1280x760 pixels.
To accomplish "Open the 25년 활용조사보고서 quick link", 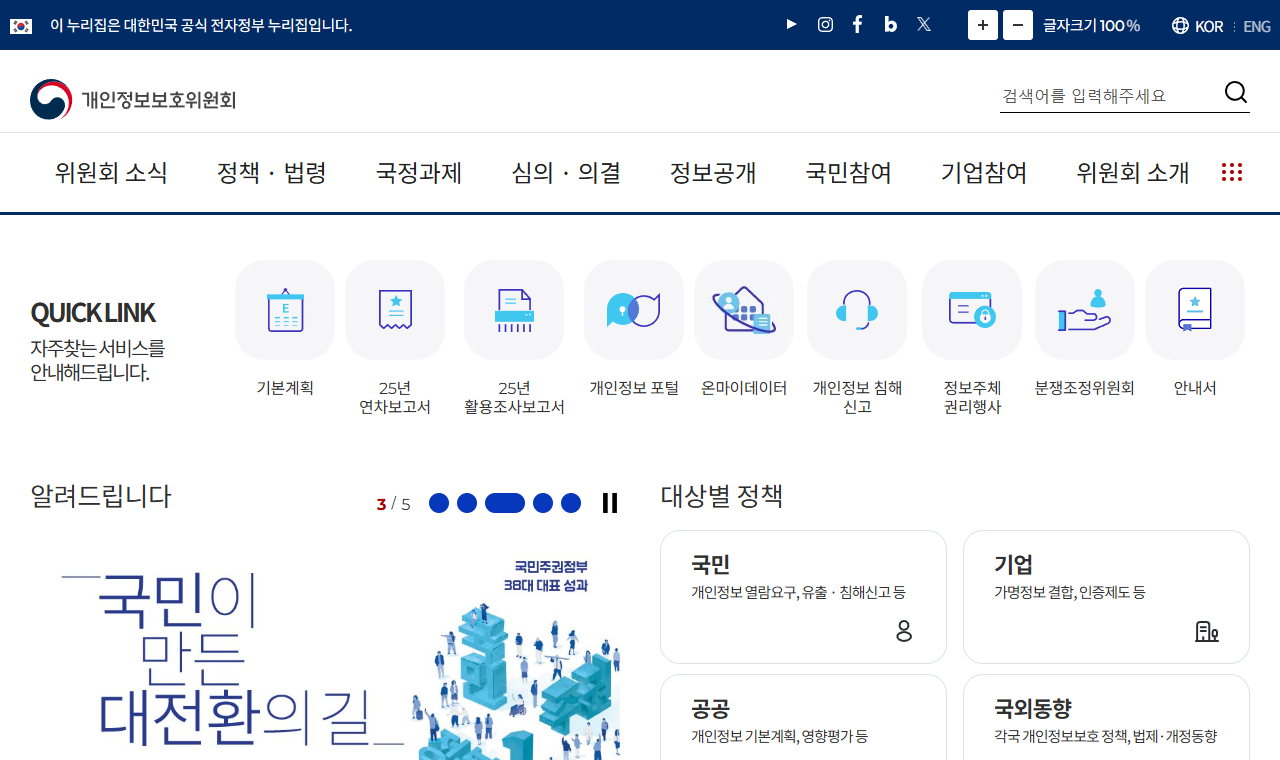I will (x=514, y=338).
